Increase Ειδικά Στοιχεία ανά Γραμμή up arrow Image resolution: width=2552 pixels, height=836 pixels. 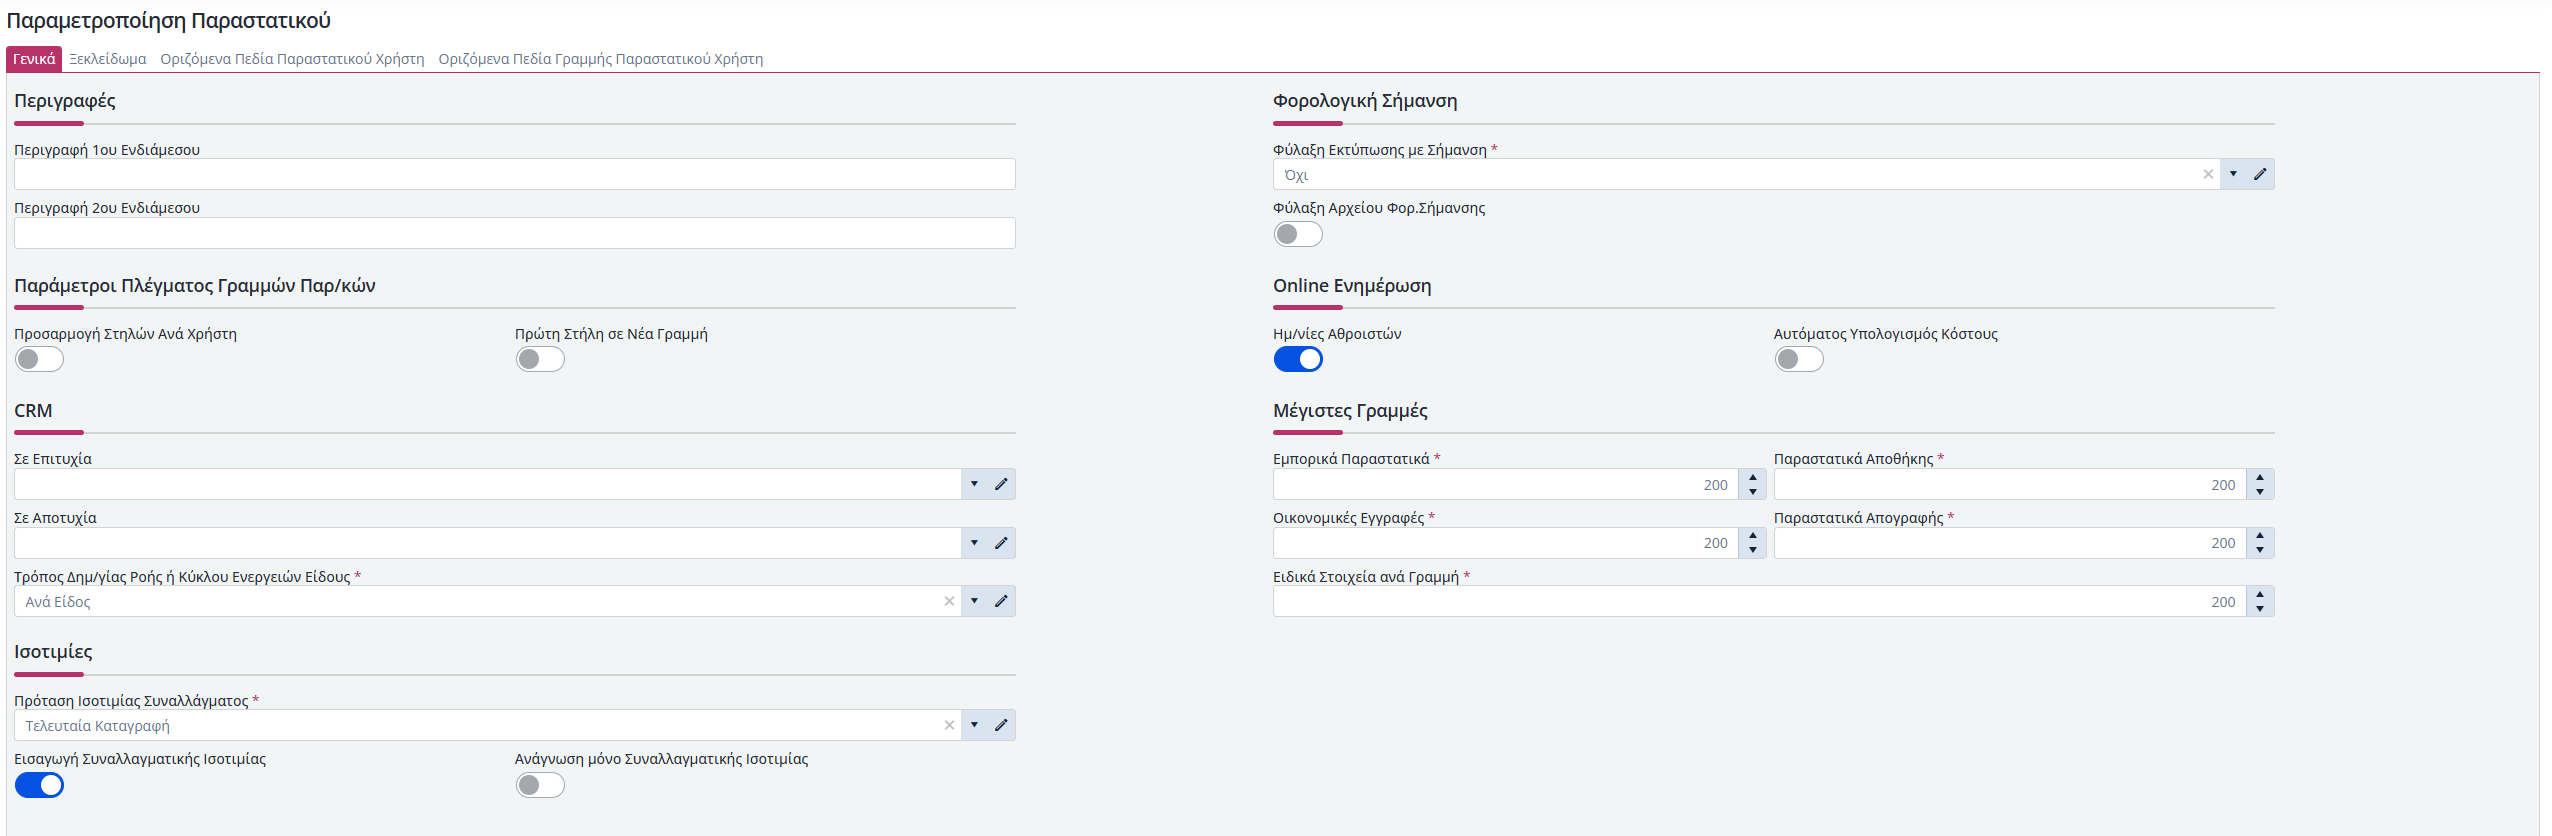pyautogui.click(x=2260, y=594)
